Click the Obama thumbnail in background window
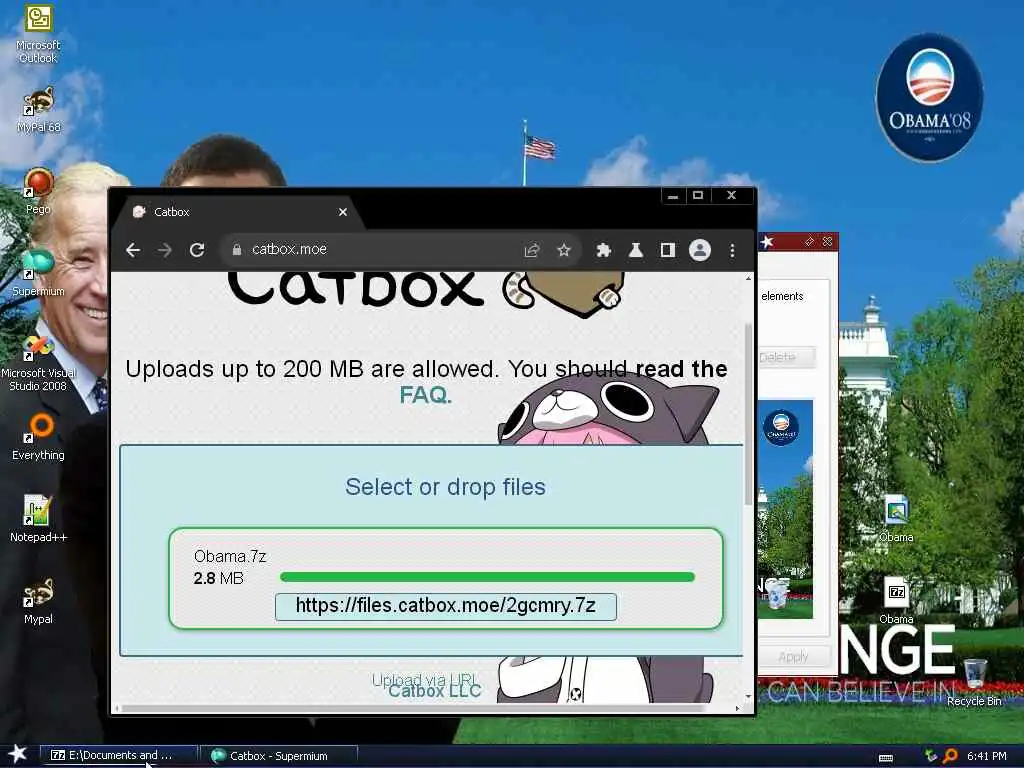The height and width of the screenshot is (768, 1024). [x=786, y=509]
